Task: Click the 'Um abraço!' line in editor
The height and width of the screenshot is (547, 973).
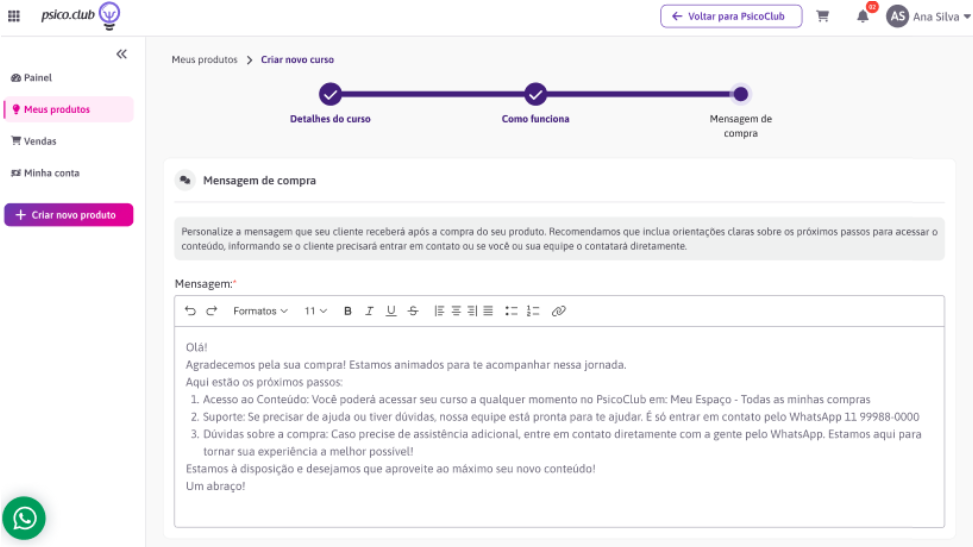Action: [215, 486]
